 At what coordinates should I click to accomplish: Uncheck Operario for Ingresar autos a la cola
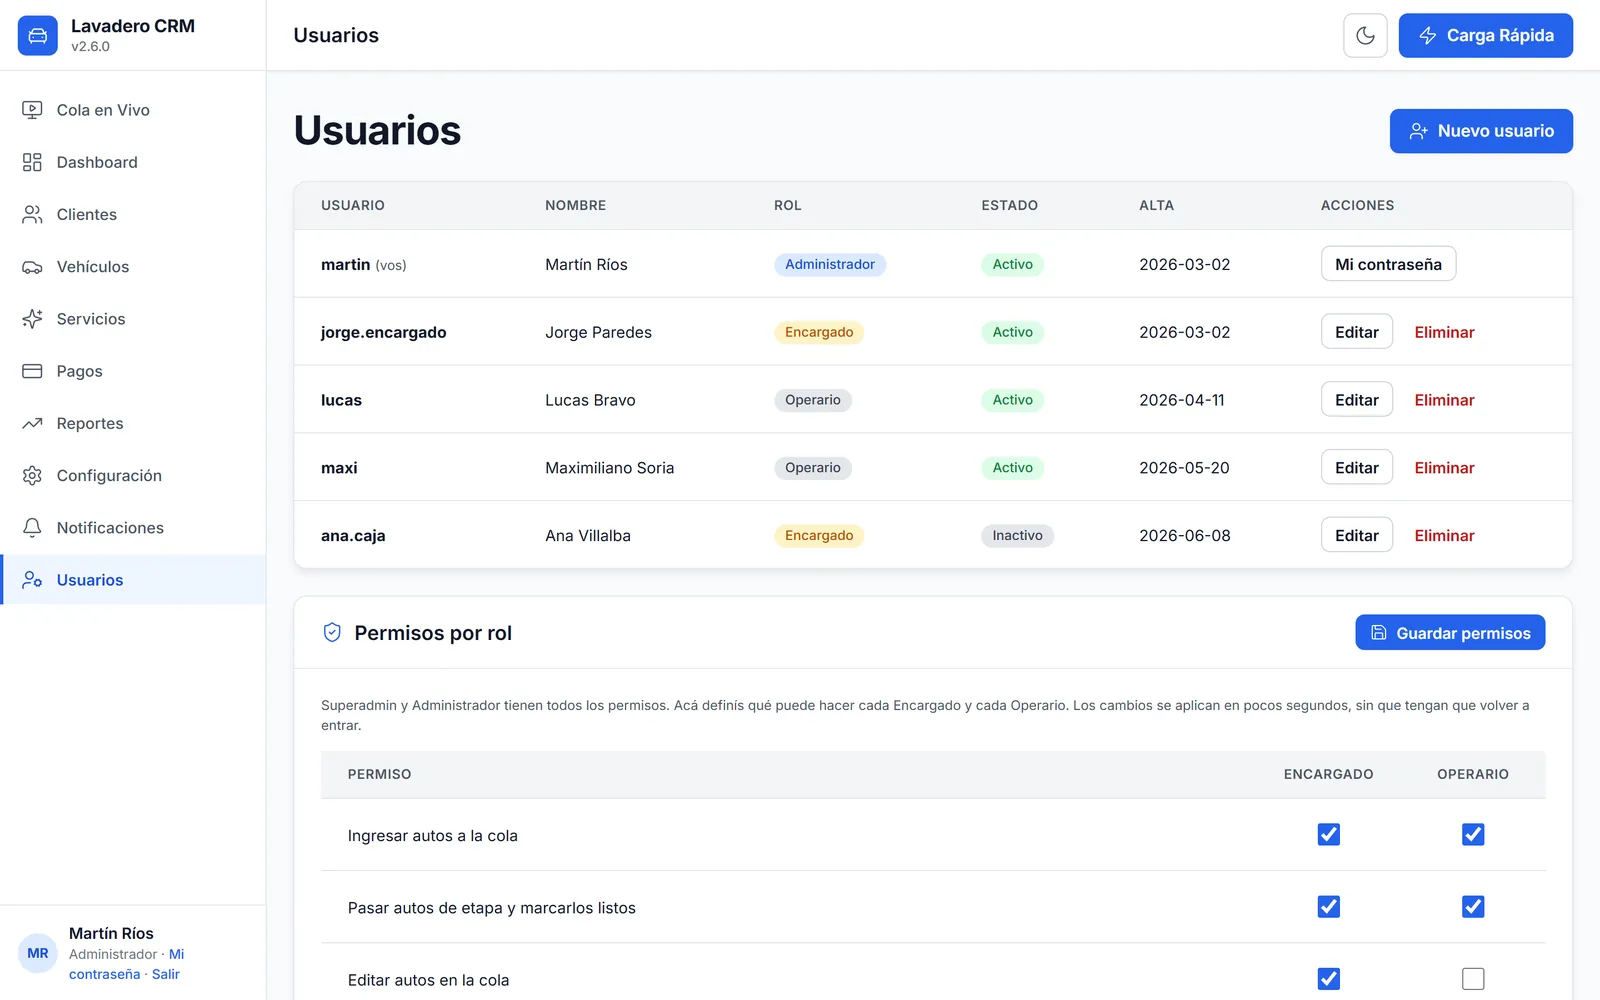1473,834
